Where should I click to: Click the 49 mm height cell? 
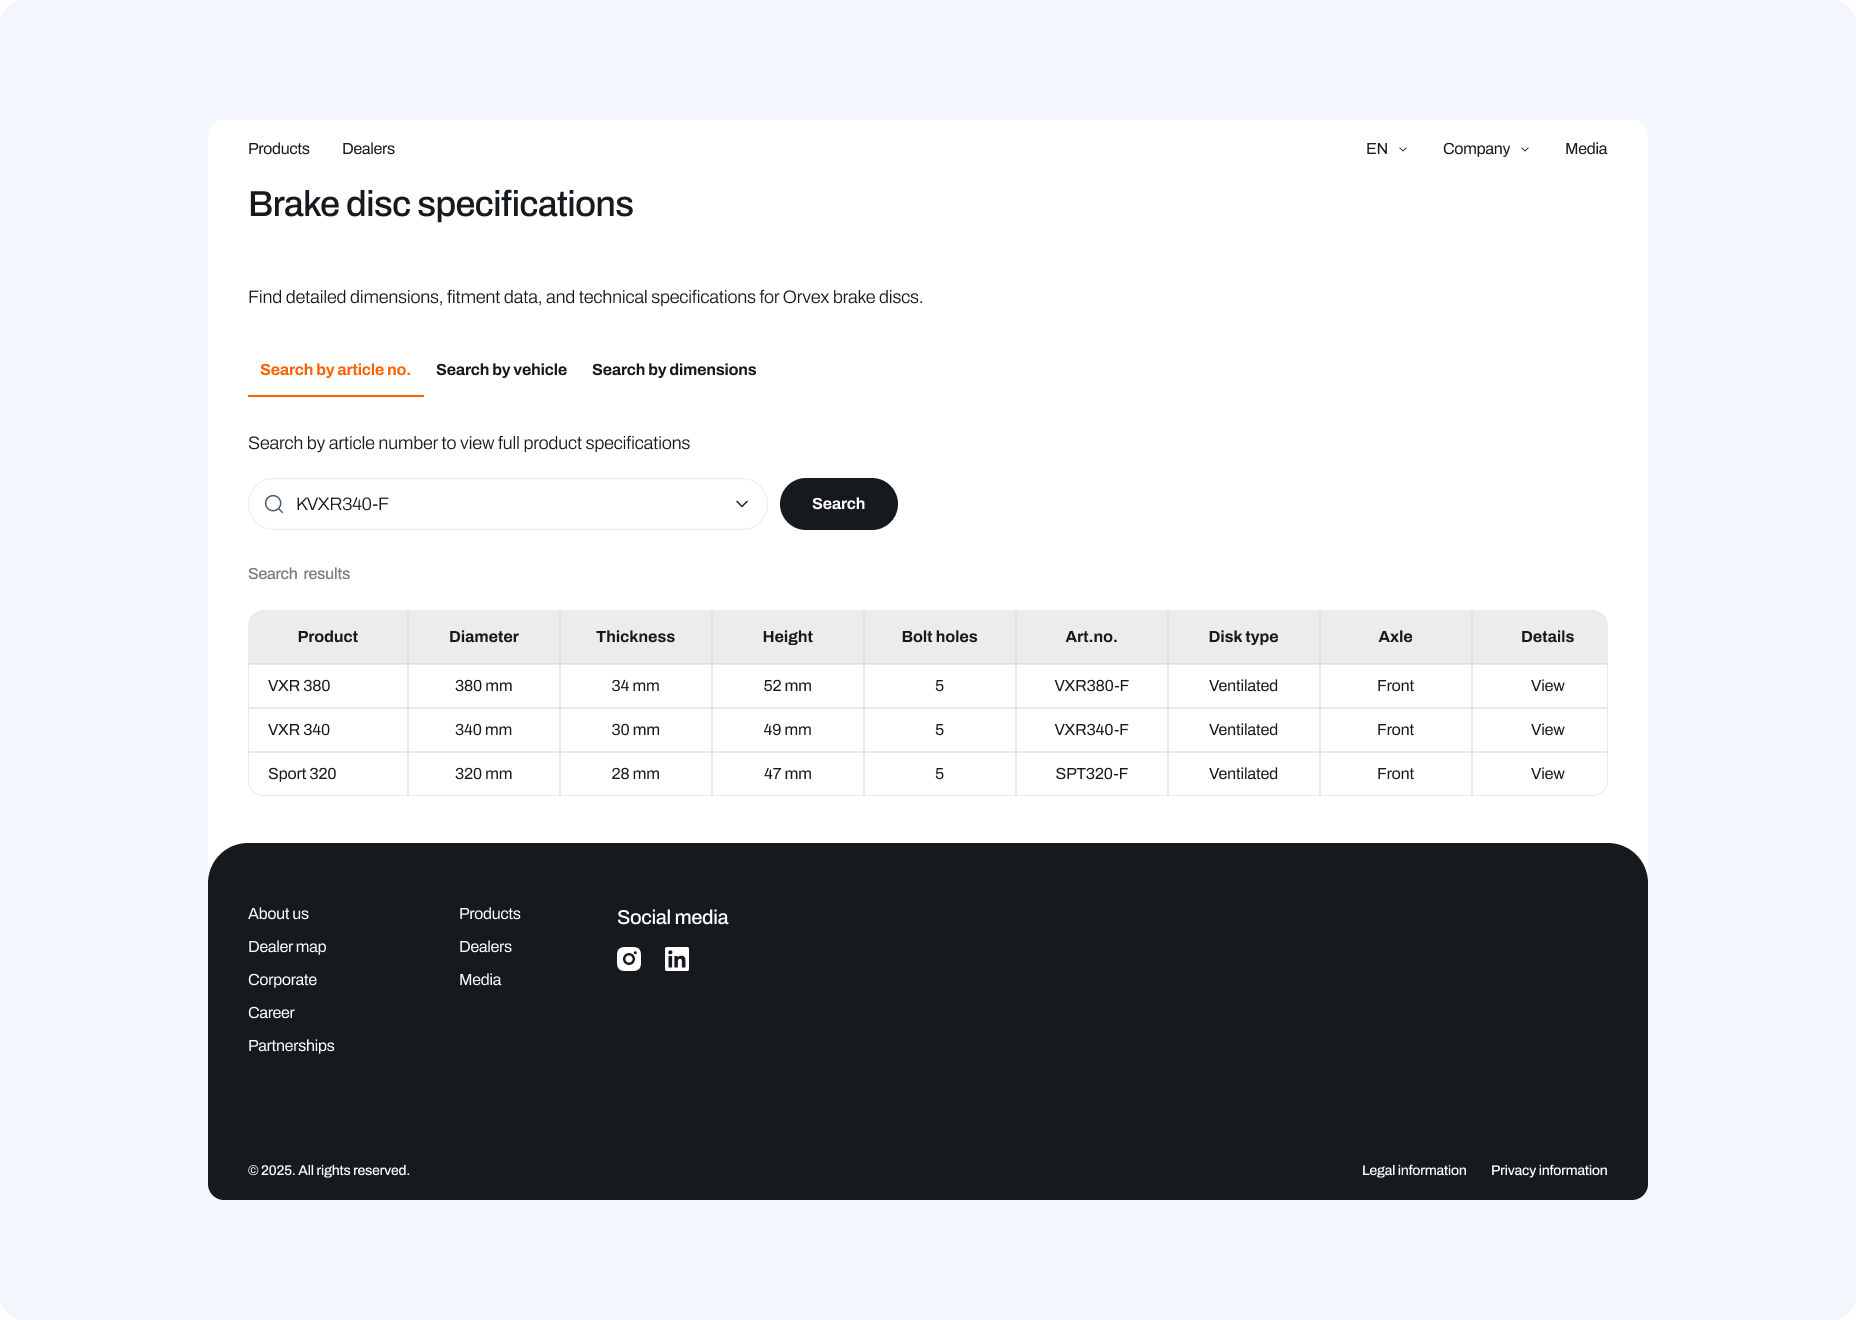[788, 730]
